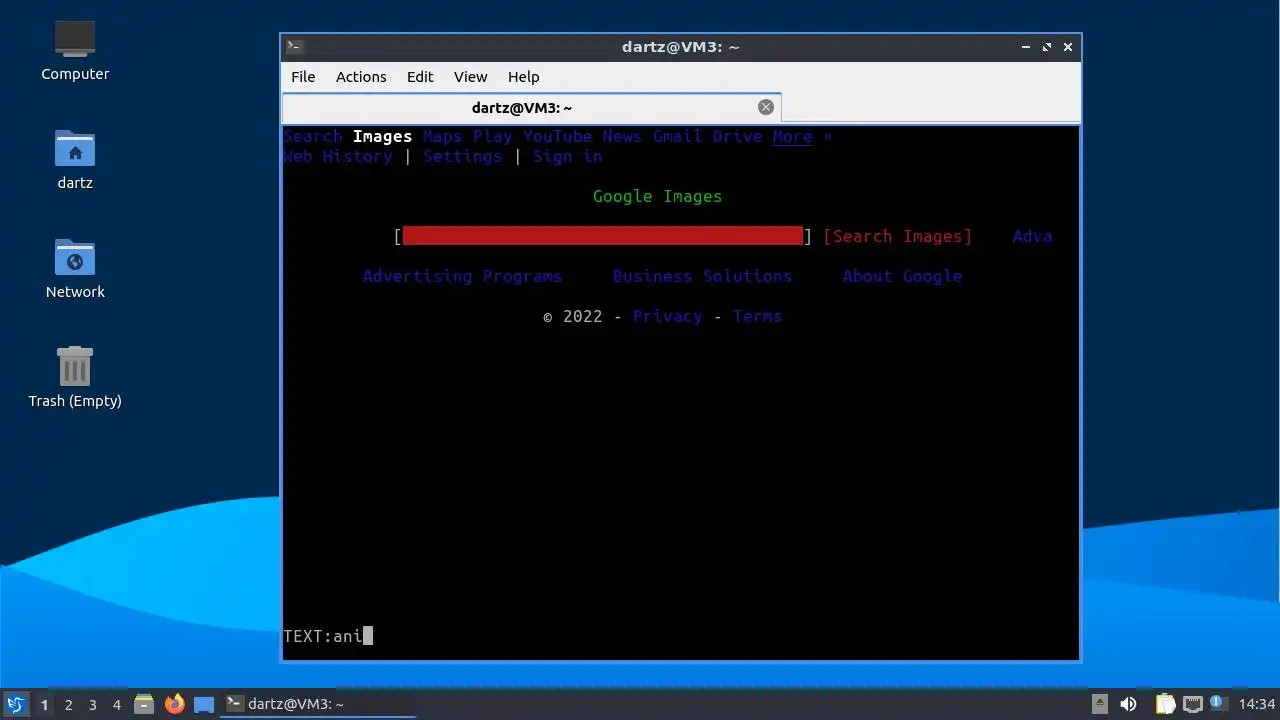Viewport: 1280px width, 720px height.
Task: Click the Advertising Programs link
Action: pyautogui.click(x=462, y=276)
